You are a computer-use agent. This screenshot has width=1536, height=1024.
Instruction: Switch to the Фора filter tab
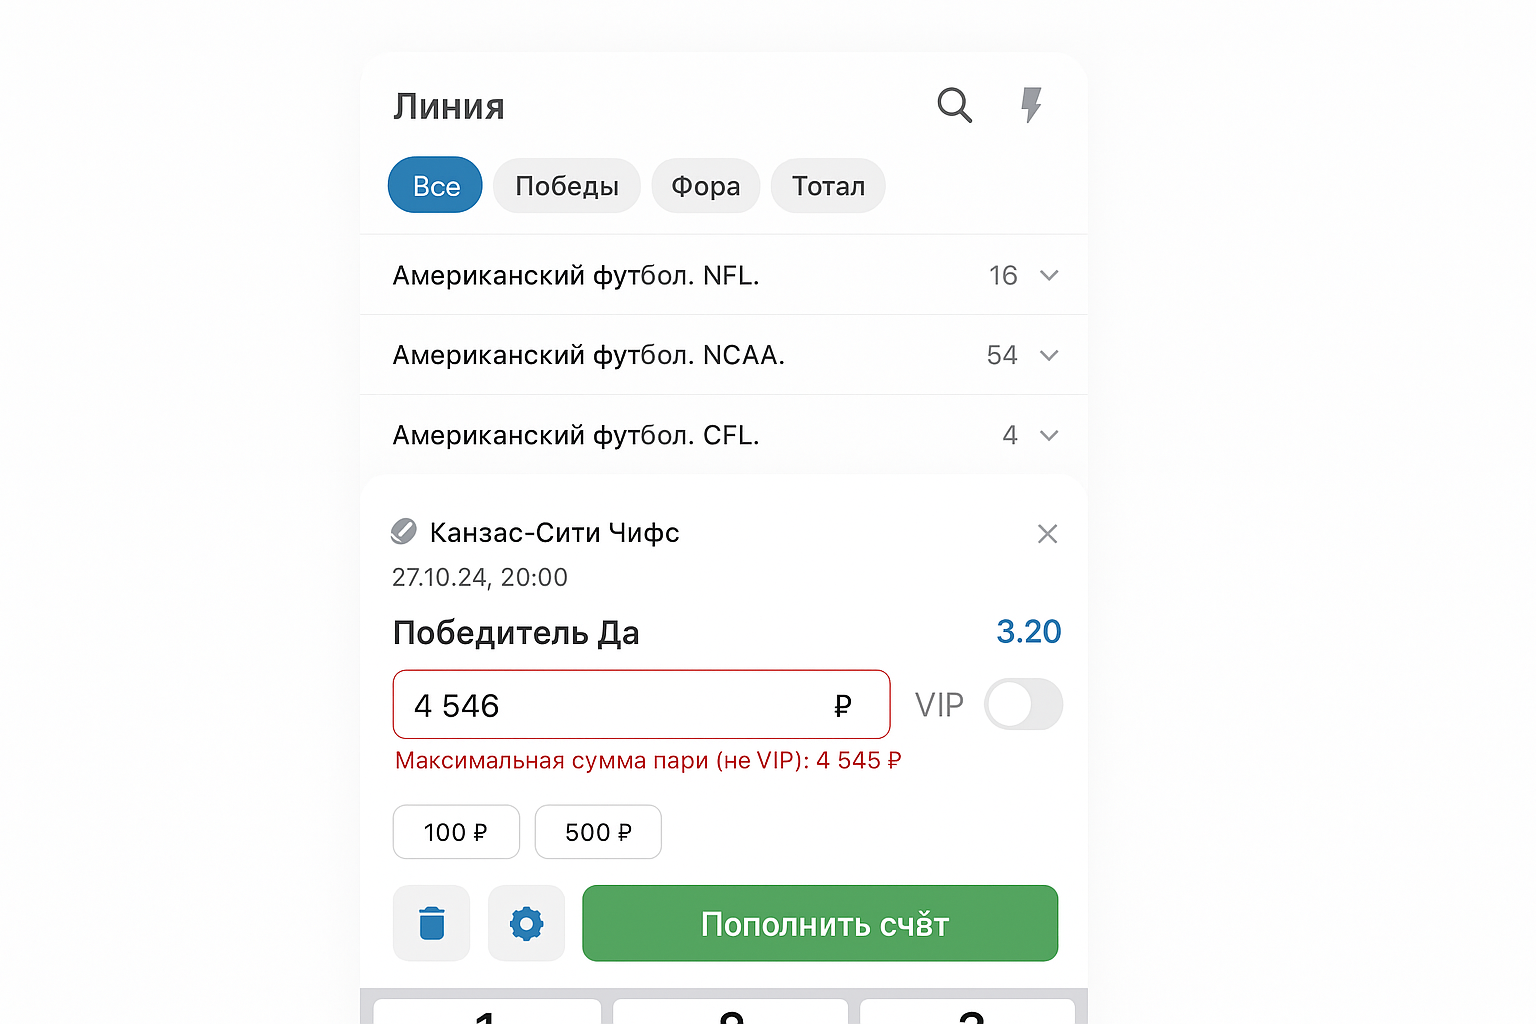tap(705, 186)
